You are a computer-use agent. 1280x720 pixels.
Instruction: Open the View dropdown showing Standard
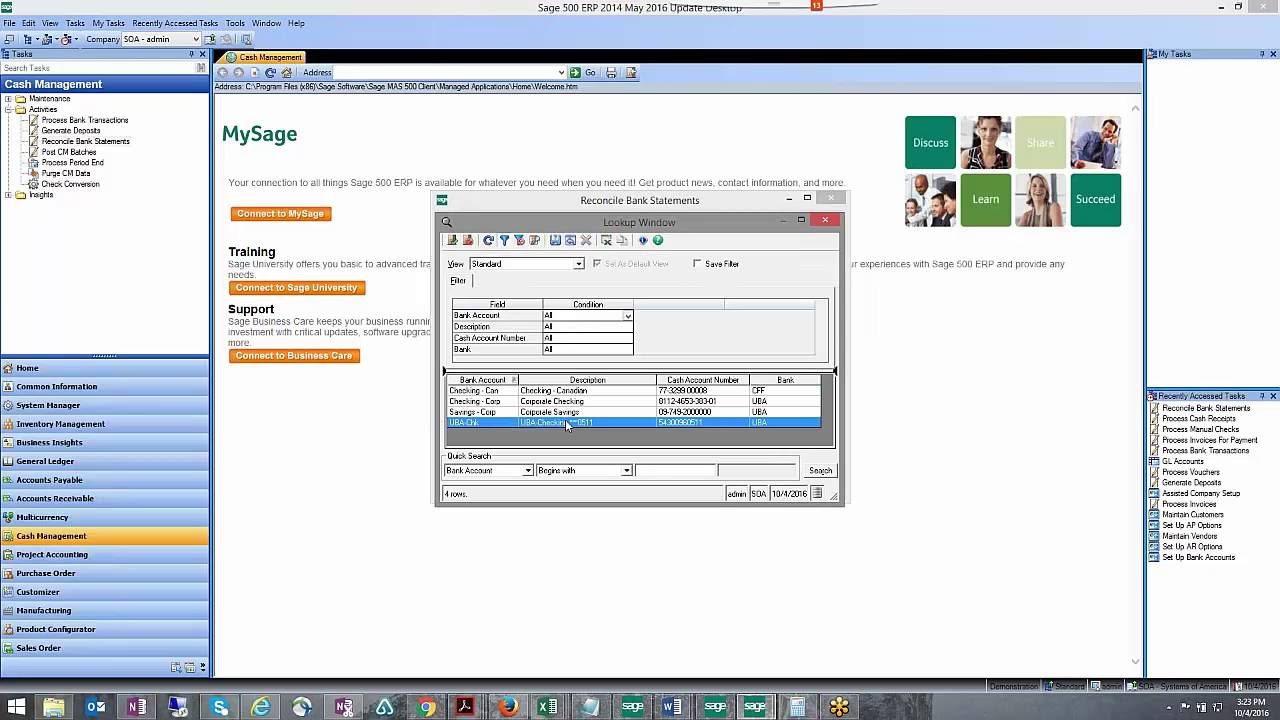[x=578, y=264]
